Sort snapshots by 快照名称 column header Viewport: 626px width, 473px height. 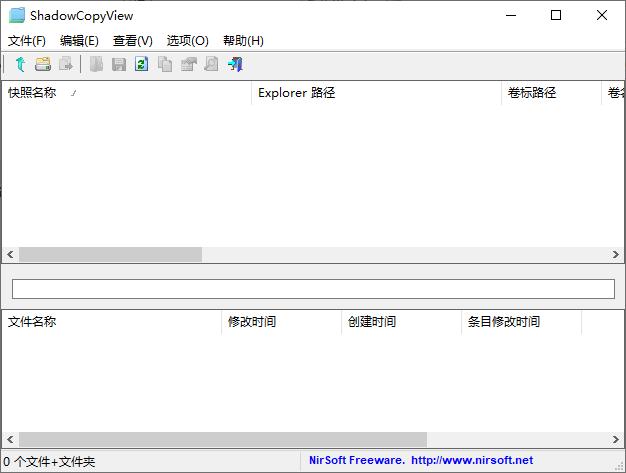point(32,93)
